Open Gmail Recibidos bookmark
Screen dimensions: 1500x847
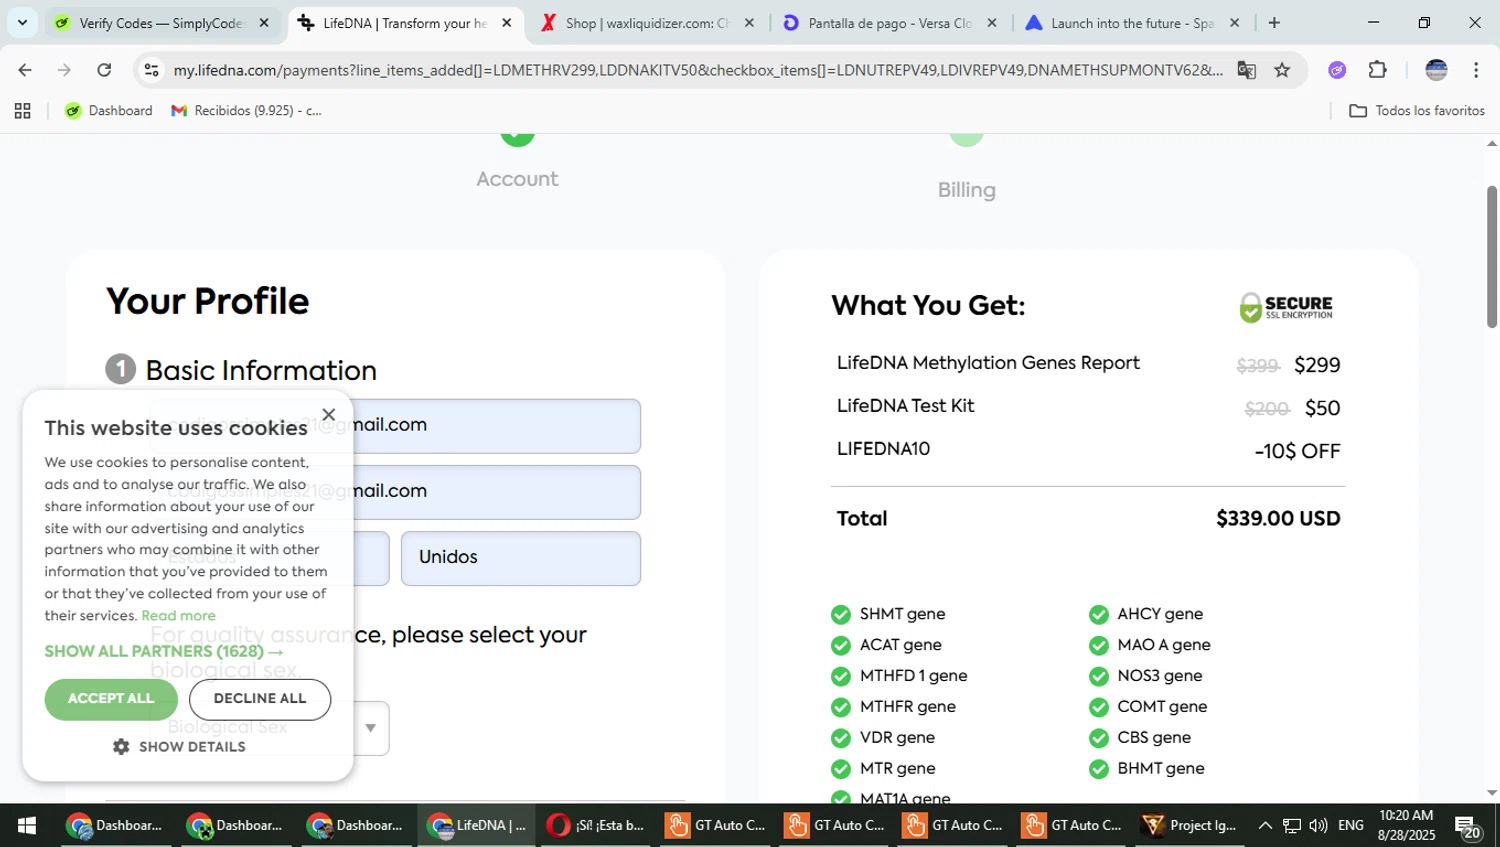pyautogui.click(x=247, y=111)
